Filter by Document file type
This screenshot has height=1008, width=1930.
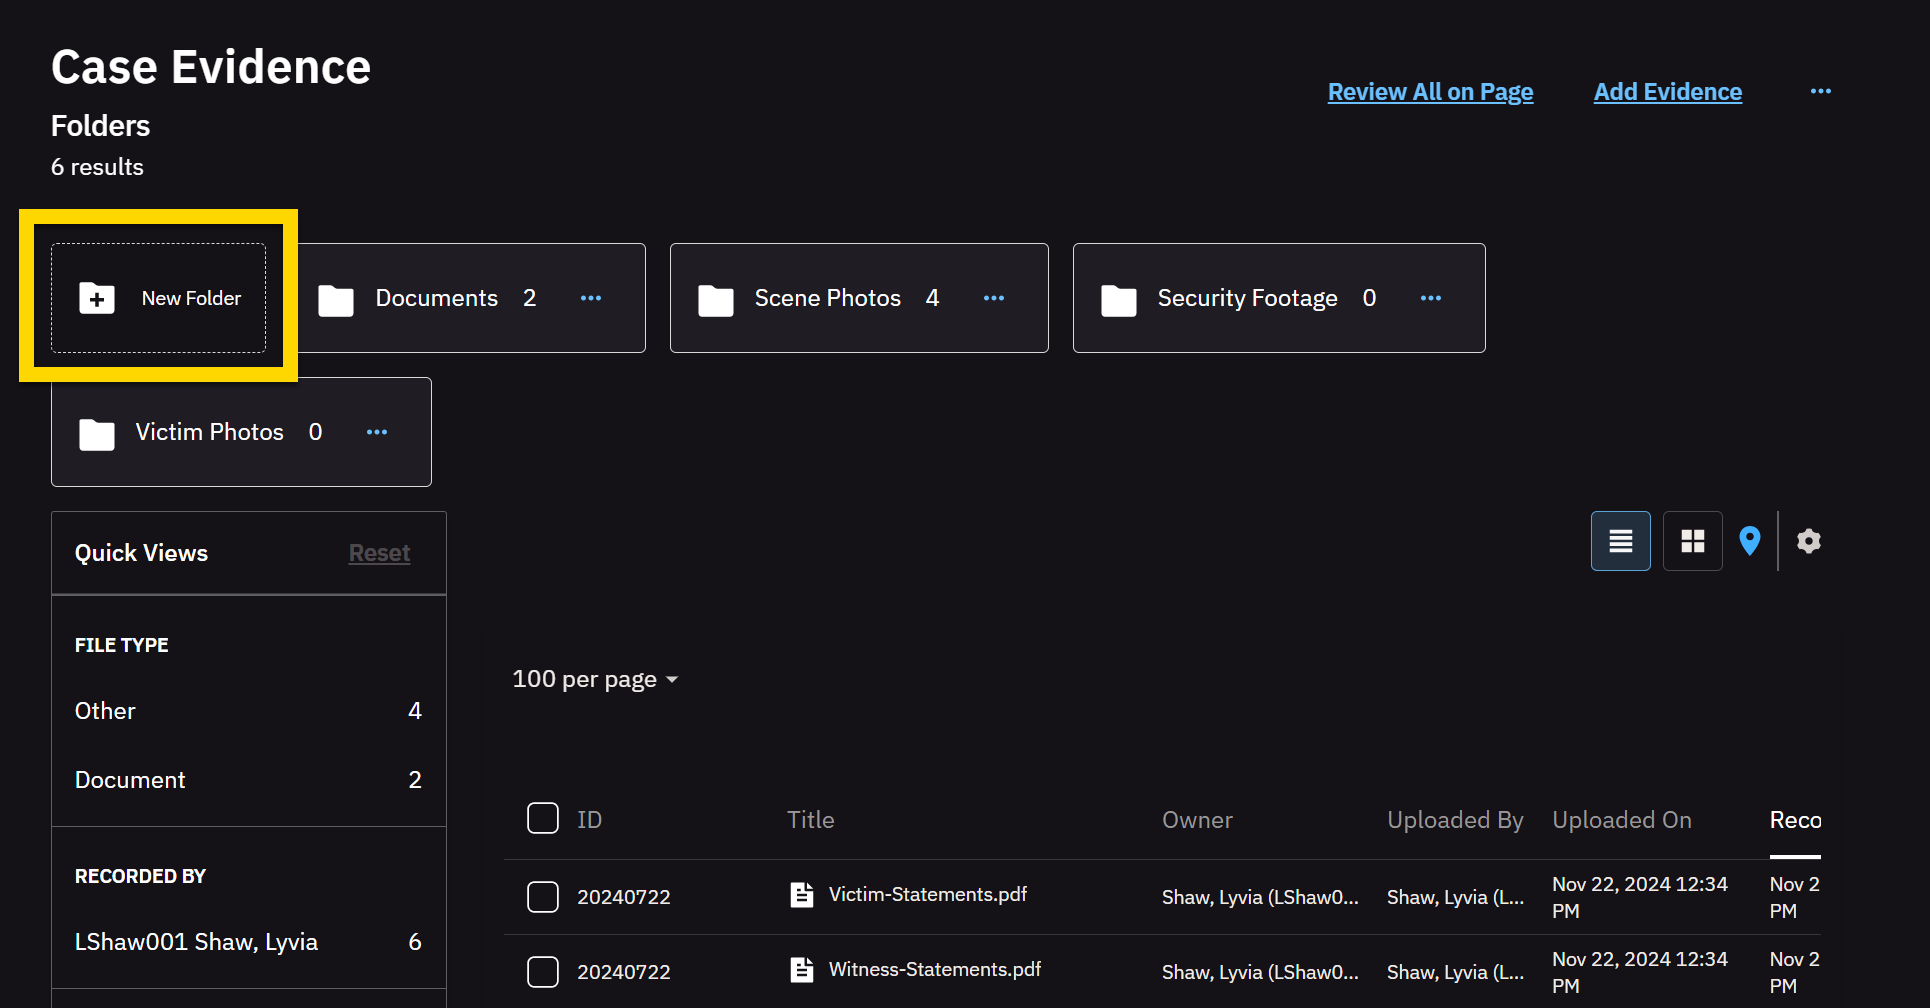click(130, 780)
